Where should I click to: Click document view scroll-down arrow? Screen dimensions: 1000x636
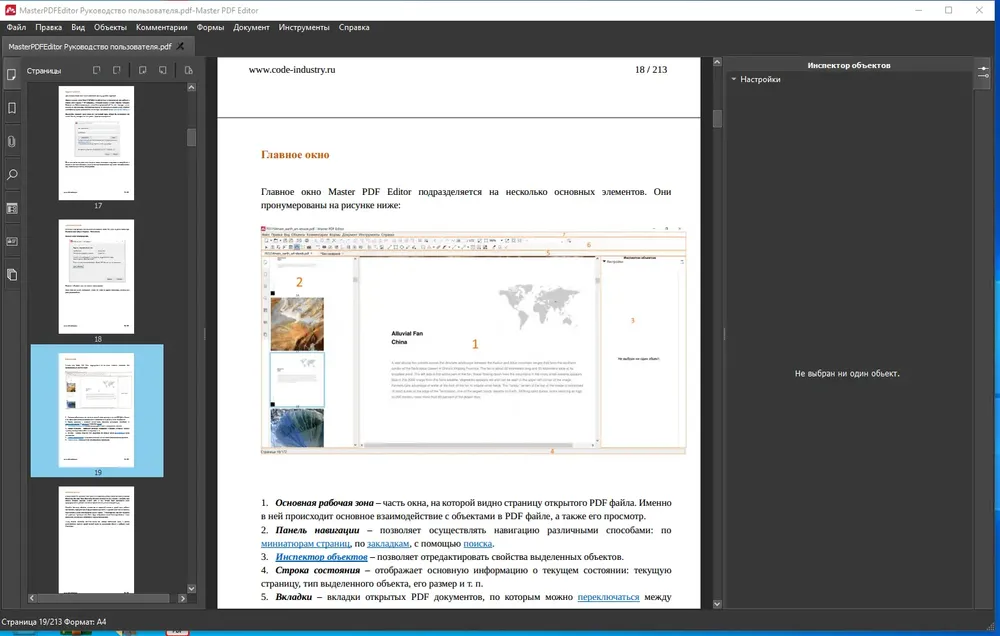(717, 603)
